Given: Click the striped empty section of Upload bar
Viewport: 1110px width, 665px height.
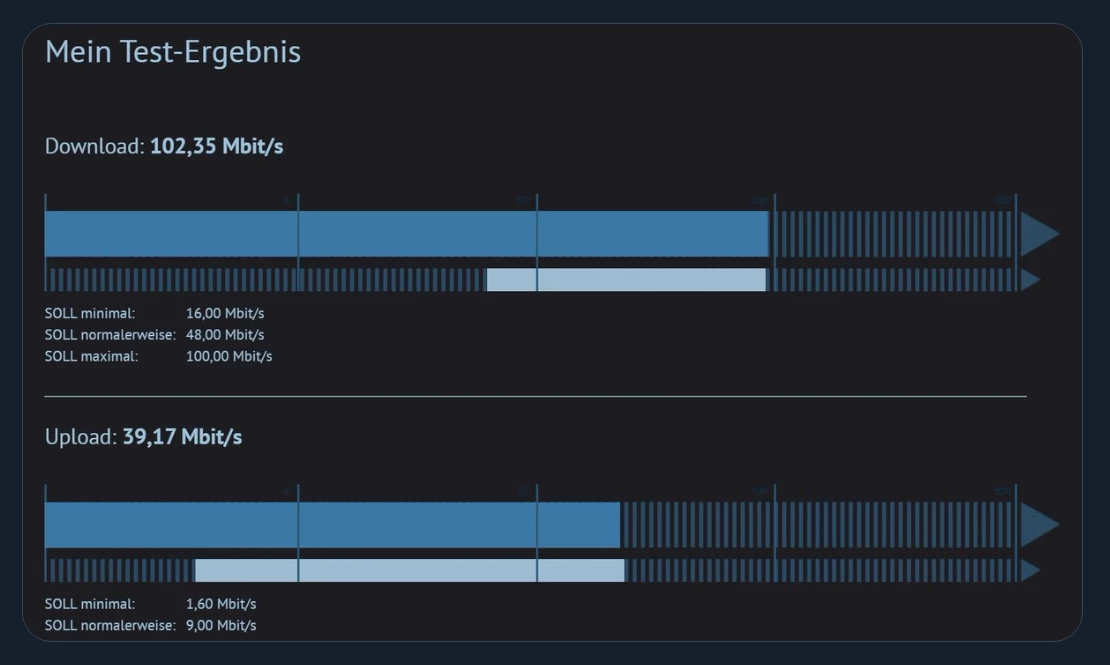Looking at the screenshot, I should click(x=815, y=525).
